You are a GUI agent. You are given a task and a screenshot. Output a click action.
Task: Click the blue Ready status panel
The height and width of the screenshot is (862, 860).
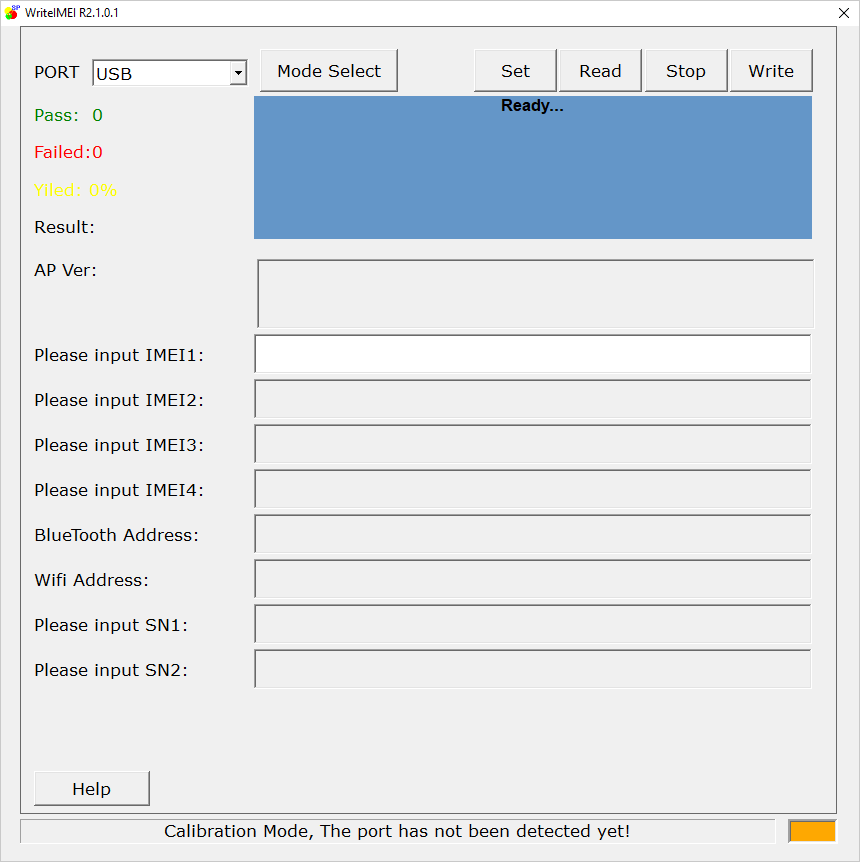[x=532, y=167]
